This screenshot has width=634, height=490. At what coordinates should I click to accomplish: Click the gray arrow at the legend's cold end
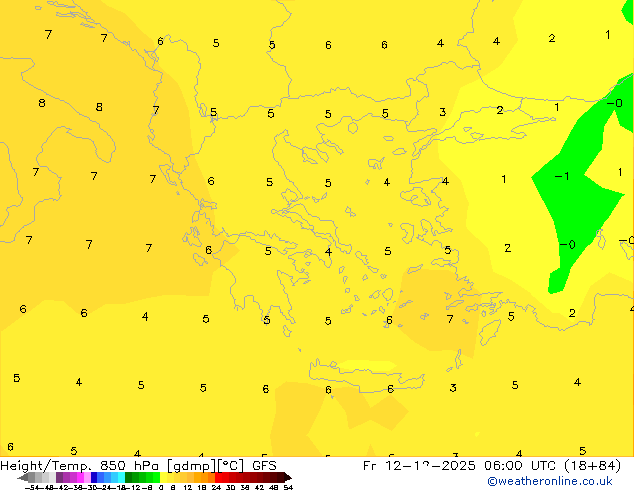tap(23, 477)
